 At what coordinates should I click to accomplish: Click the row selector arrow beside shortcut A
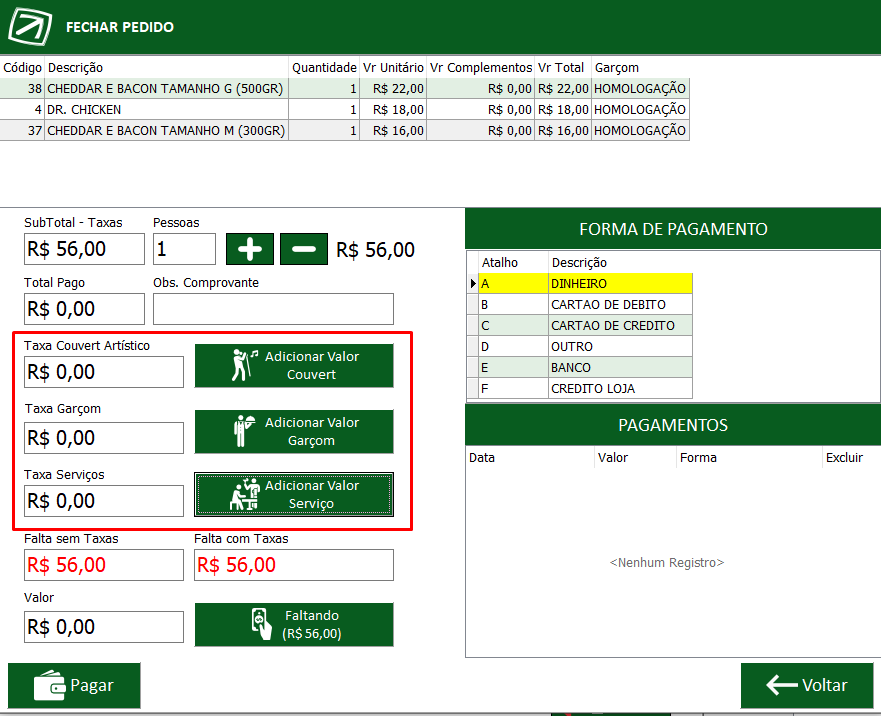(473, 284)
